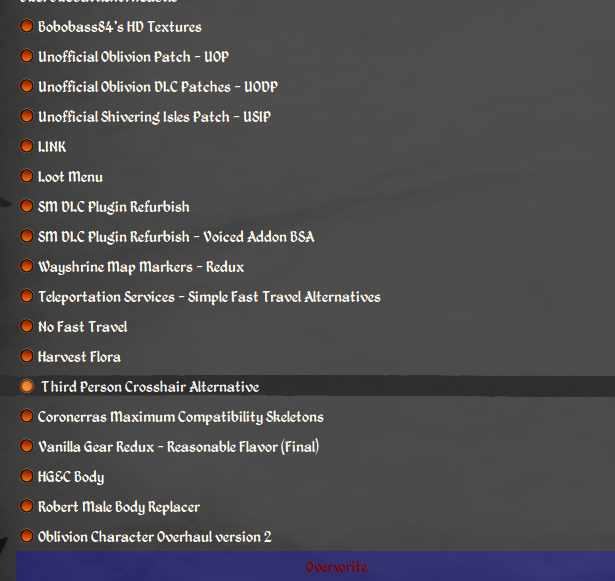
Task: Select Unofficial Oblivion DLC Patches - UODP entry
Action: tap(158, 87)
